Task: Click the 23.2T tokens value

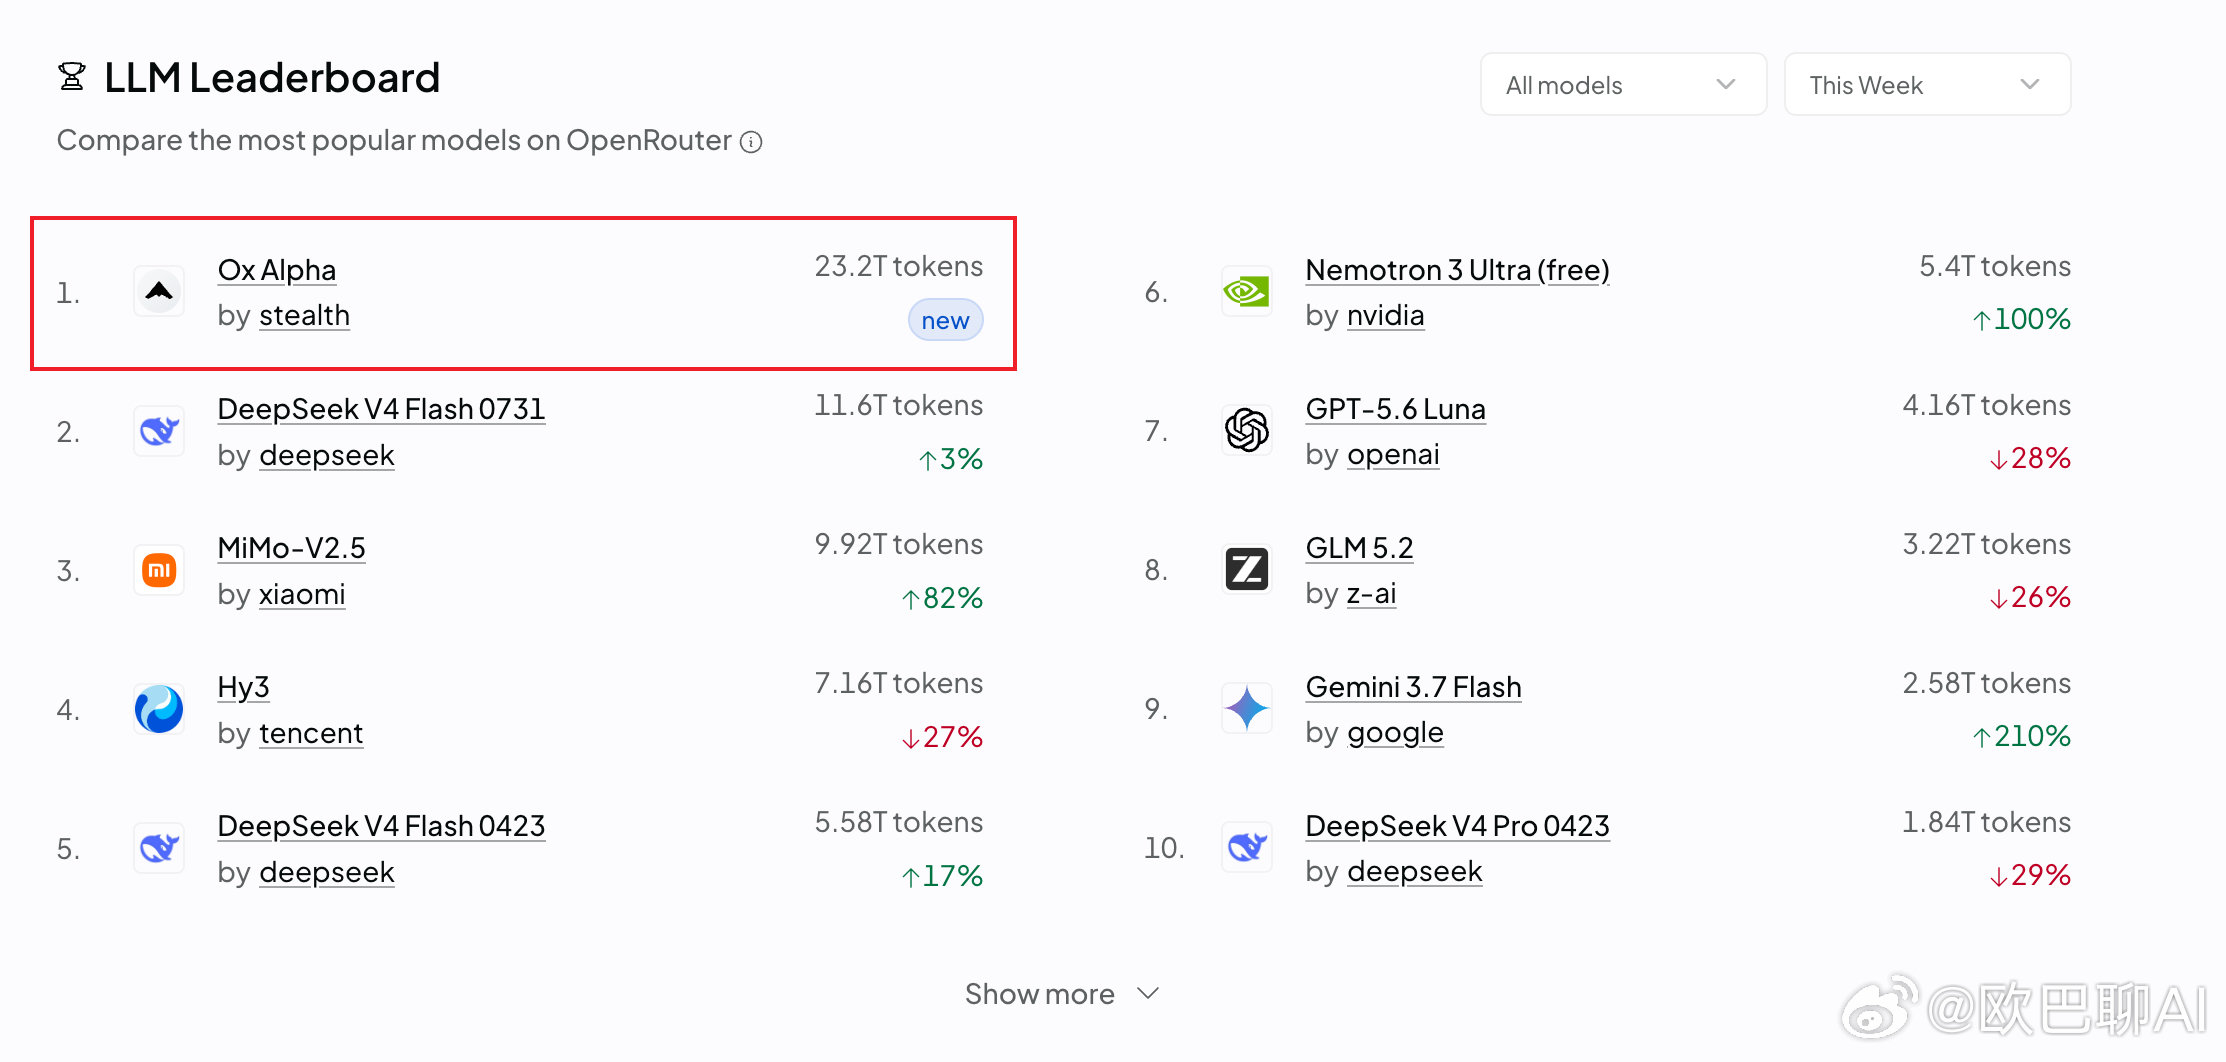Action: coord(899,267)
